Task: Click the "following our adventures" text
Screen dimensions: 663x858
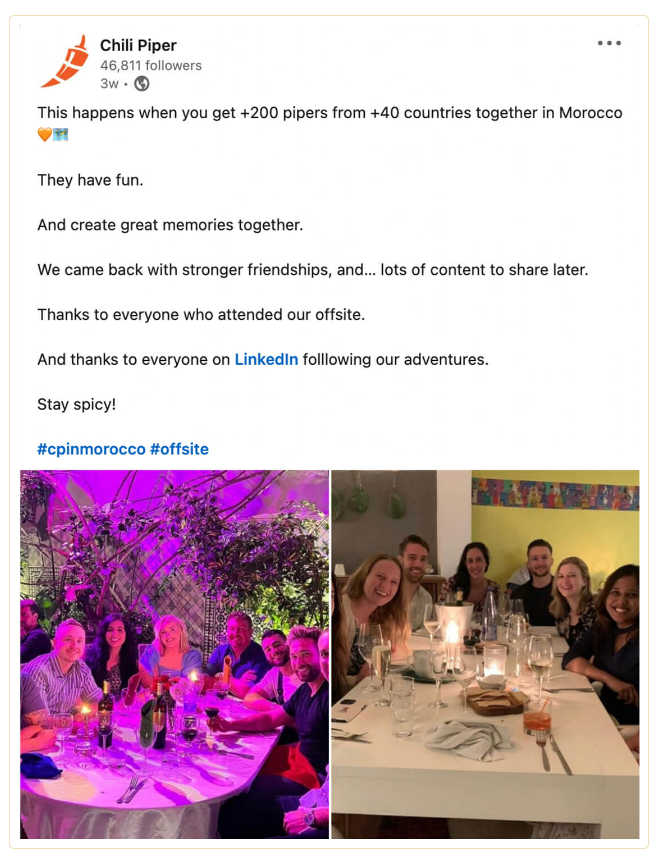Action: [x=396, y=360]
